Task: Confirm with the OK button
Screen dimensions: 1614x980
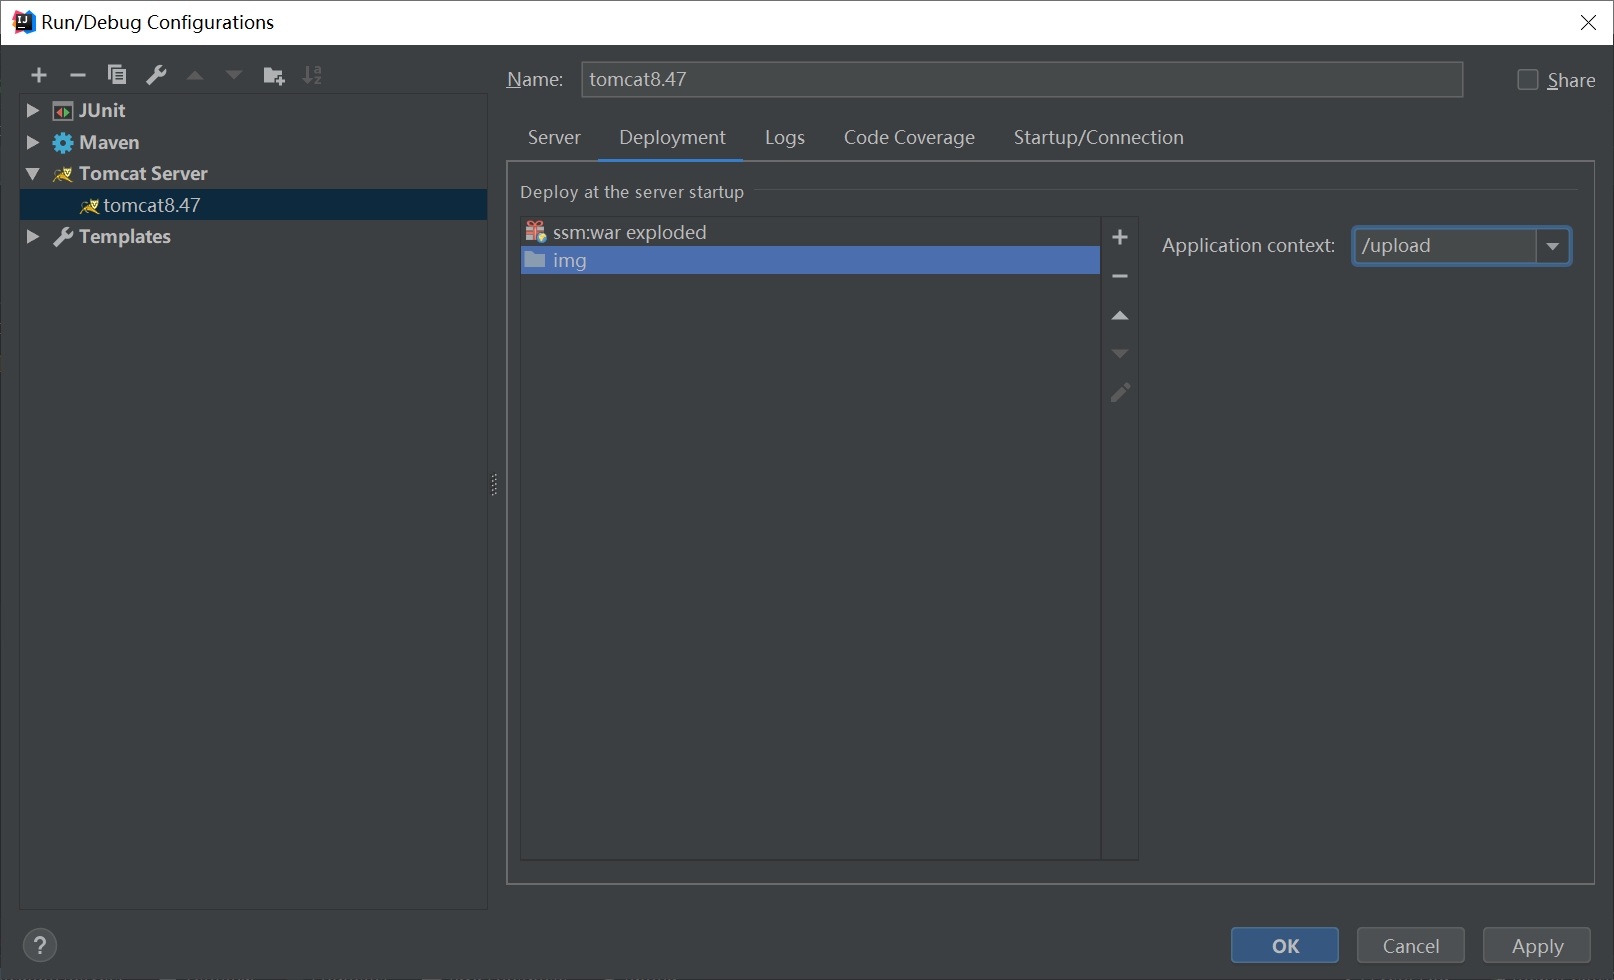Action: point(1284,944)
